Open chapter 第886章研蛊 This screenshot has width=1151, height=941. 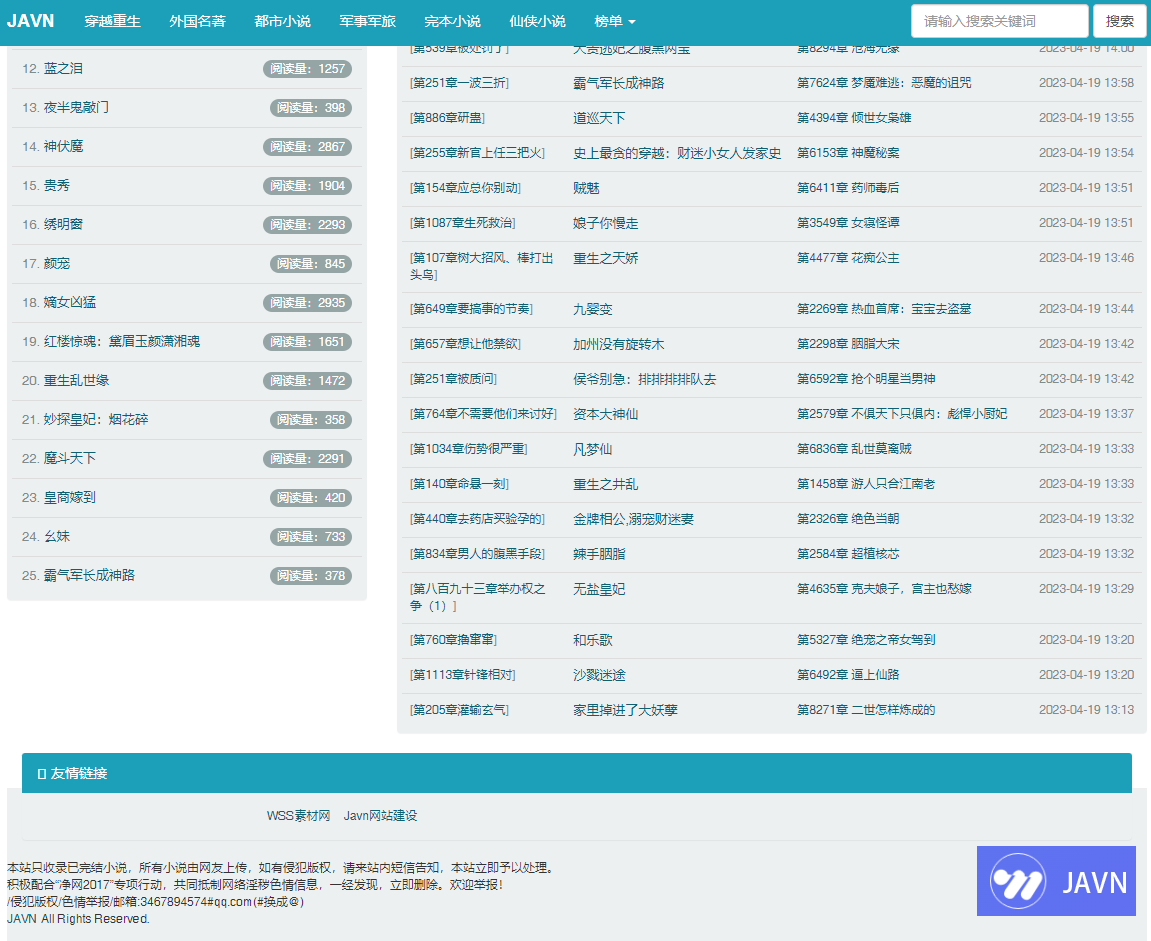tap(447, 117)
